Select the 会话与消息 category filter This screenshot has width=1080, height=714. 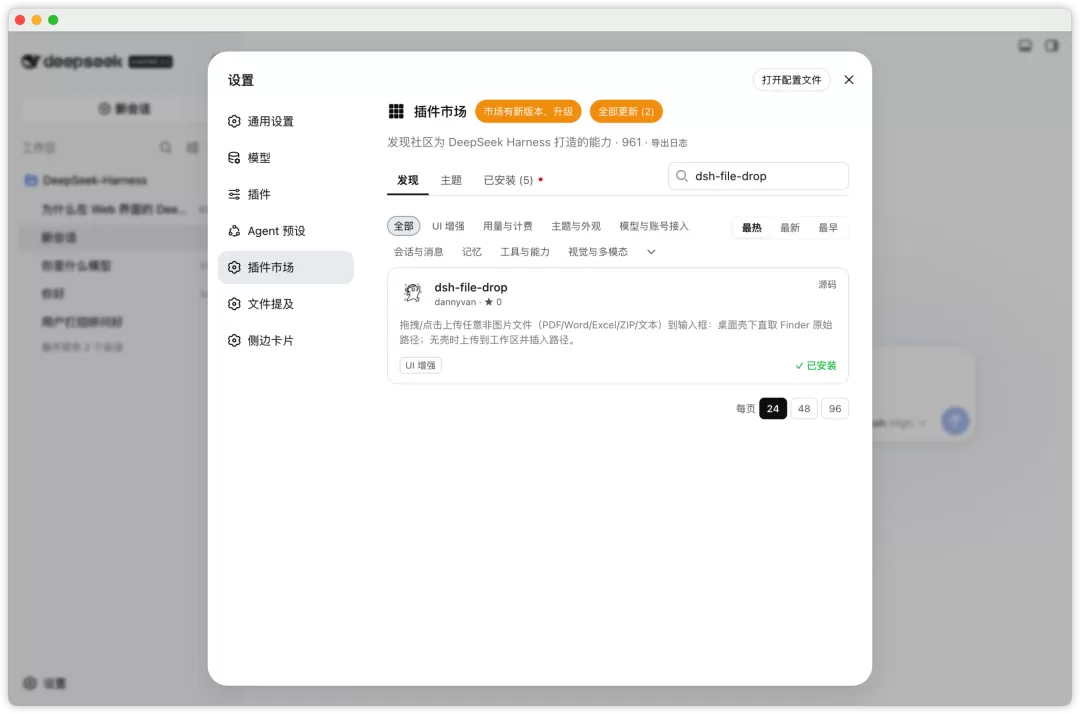(x=419, y=252)
